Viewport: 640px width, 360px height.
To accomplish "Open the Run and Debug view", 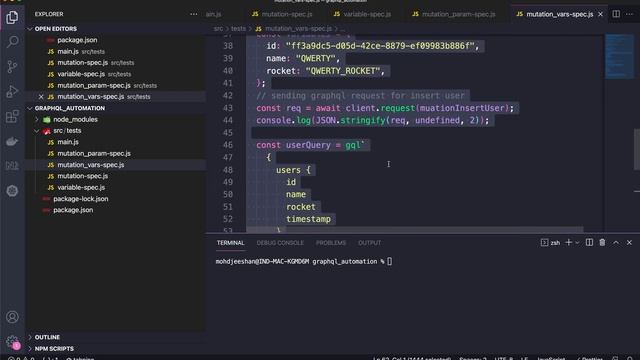I will click(12, 91).
